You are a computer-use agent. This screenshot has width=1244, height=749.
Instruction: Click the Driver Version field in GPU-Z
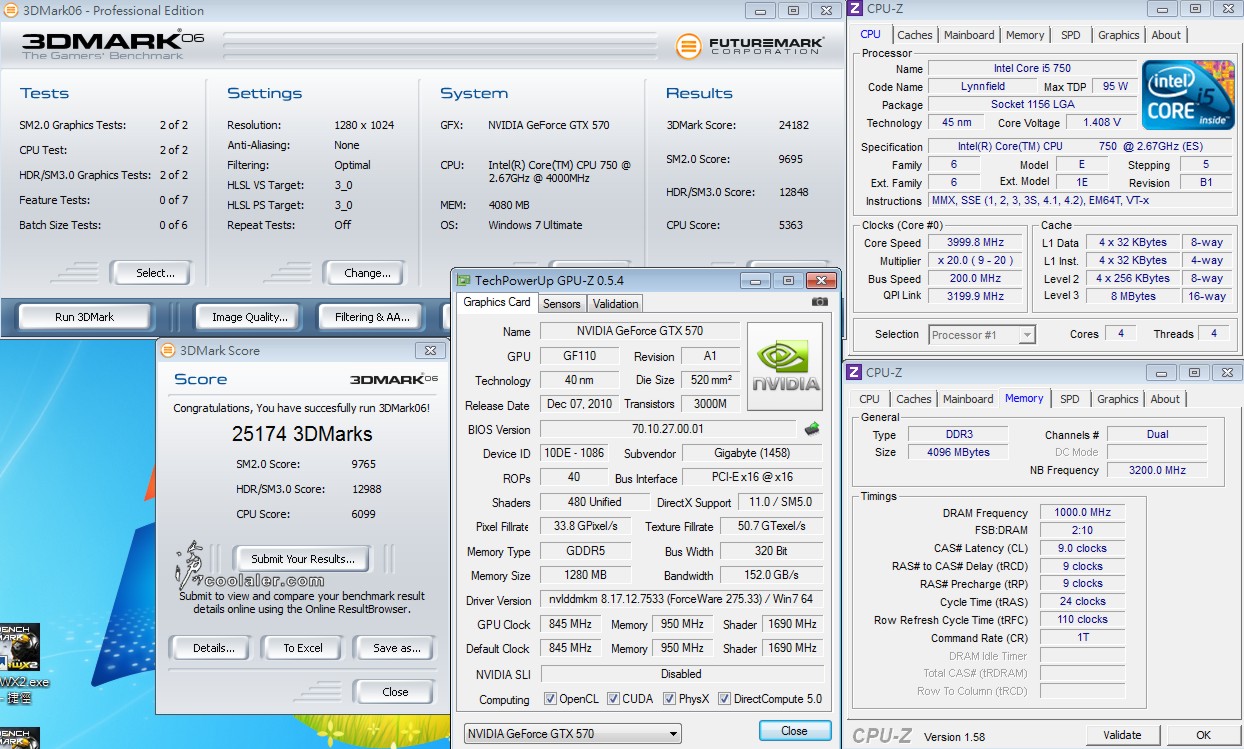tap(682, 600)
